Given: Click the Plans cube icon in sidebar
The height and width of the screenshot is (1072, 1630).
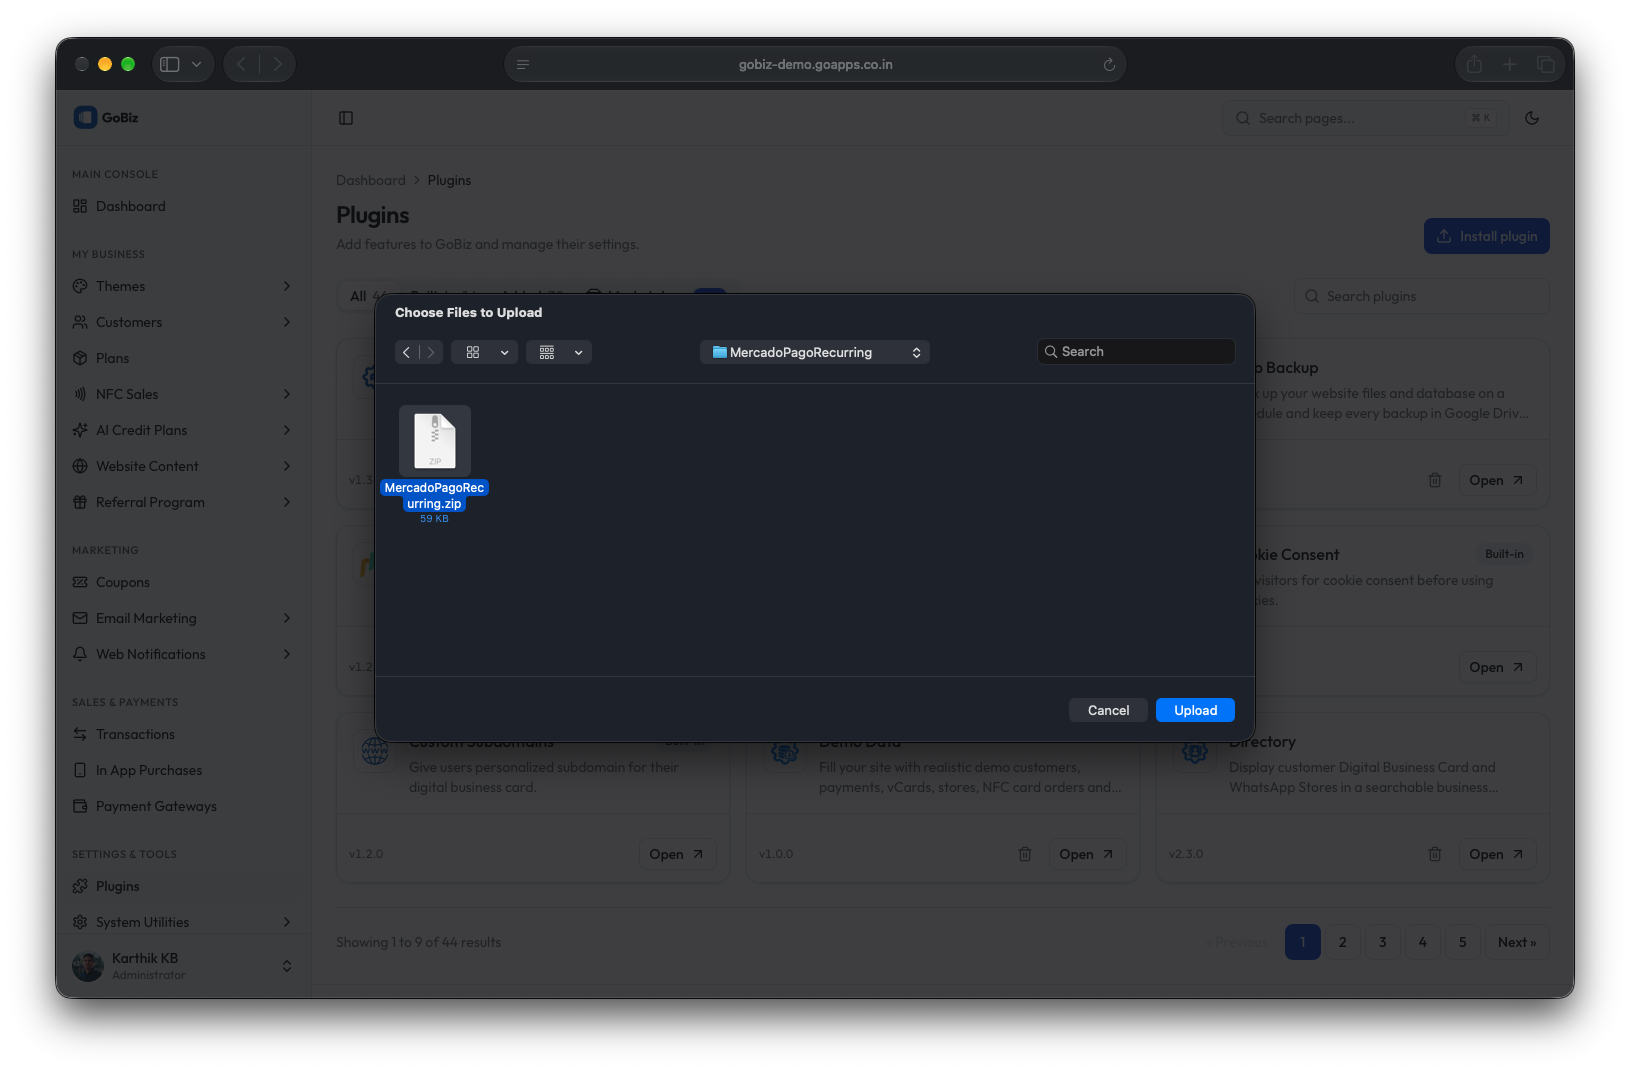Looking at the screenshot, I should pyautogui.click(x=80, y=358).
